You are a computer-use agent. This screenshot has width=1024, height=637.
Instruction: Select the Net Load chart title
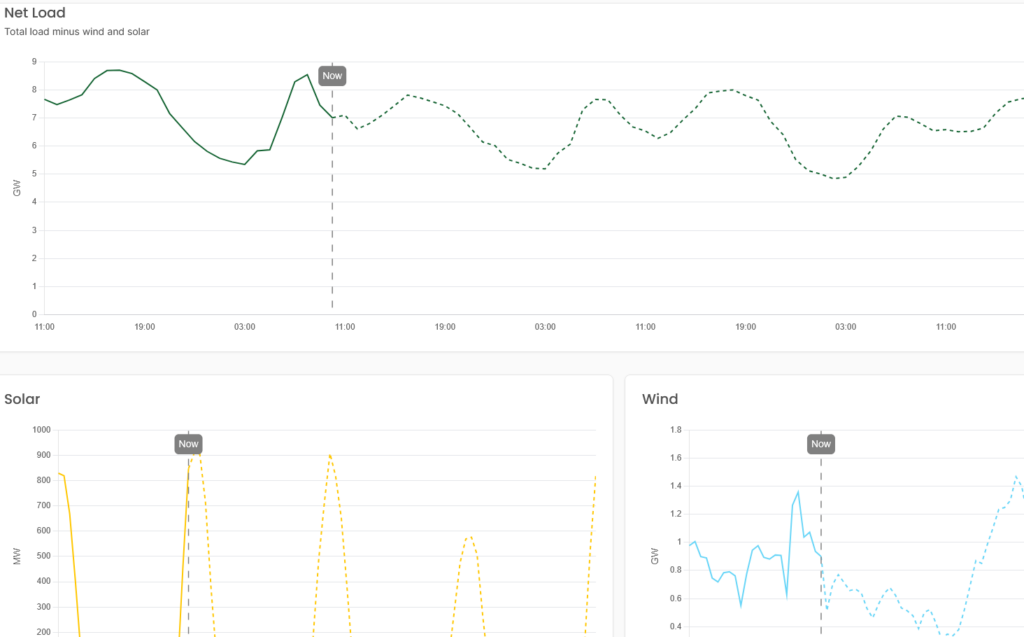pos(35,13)
